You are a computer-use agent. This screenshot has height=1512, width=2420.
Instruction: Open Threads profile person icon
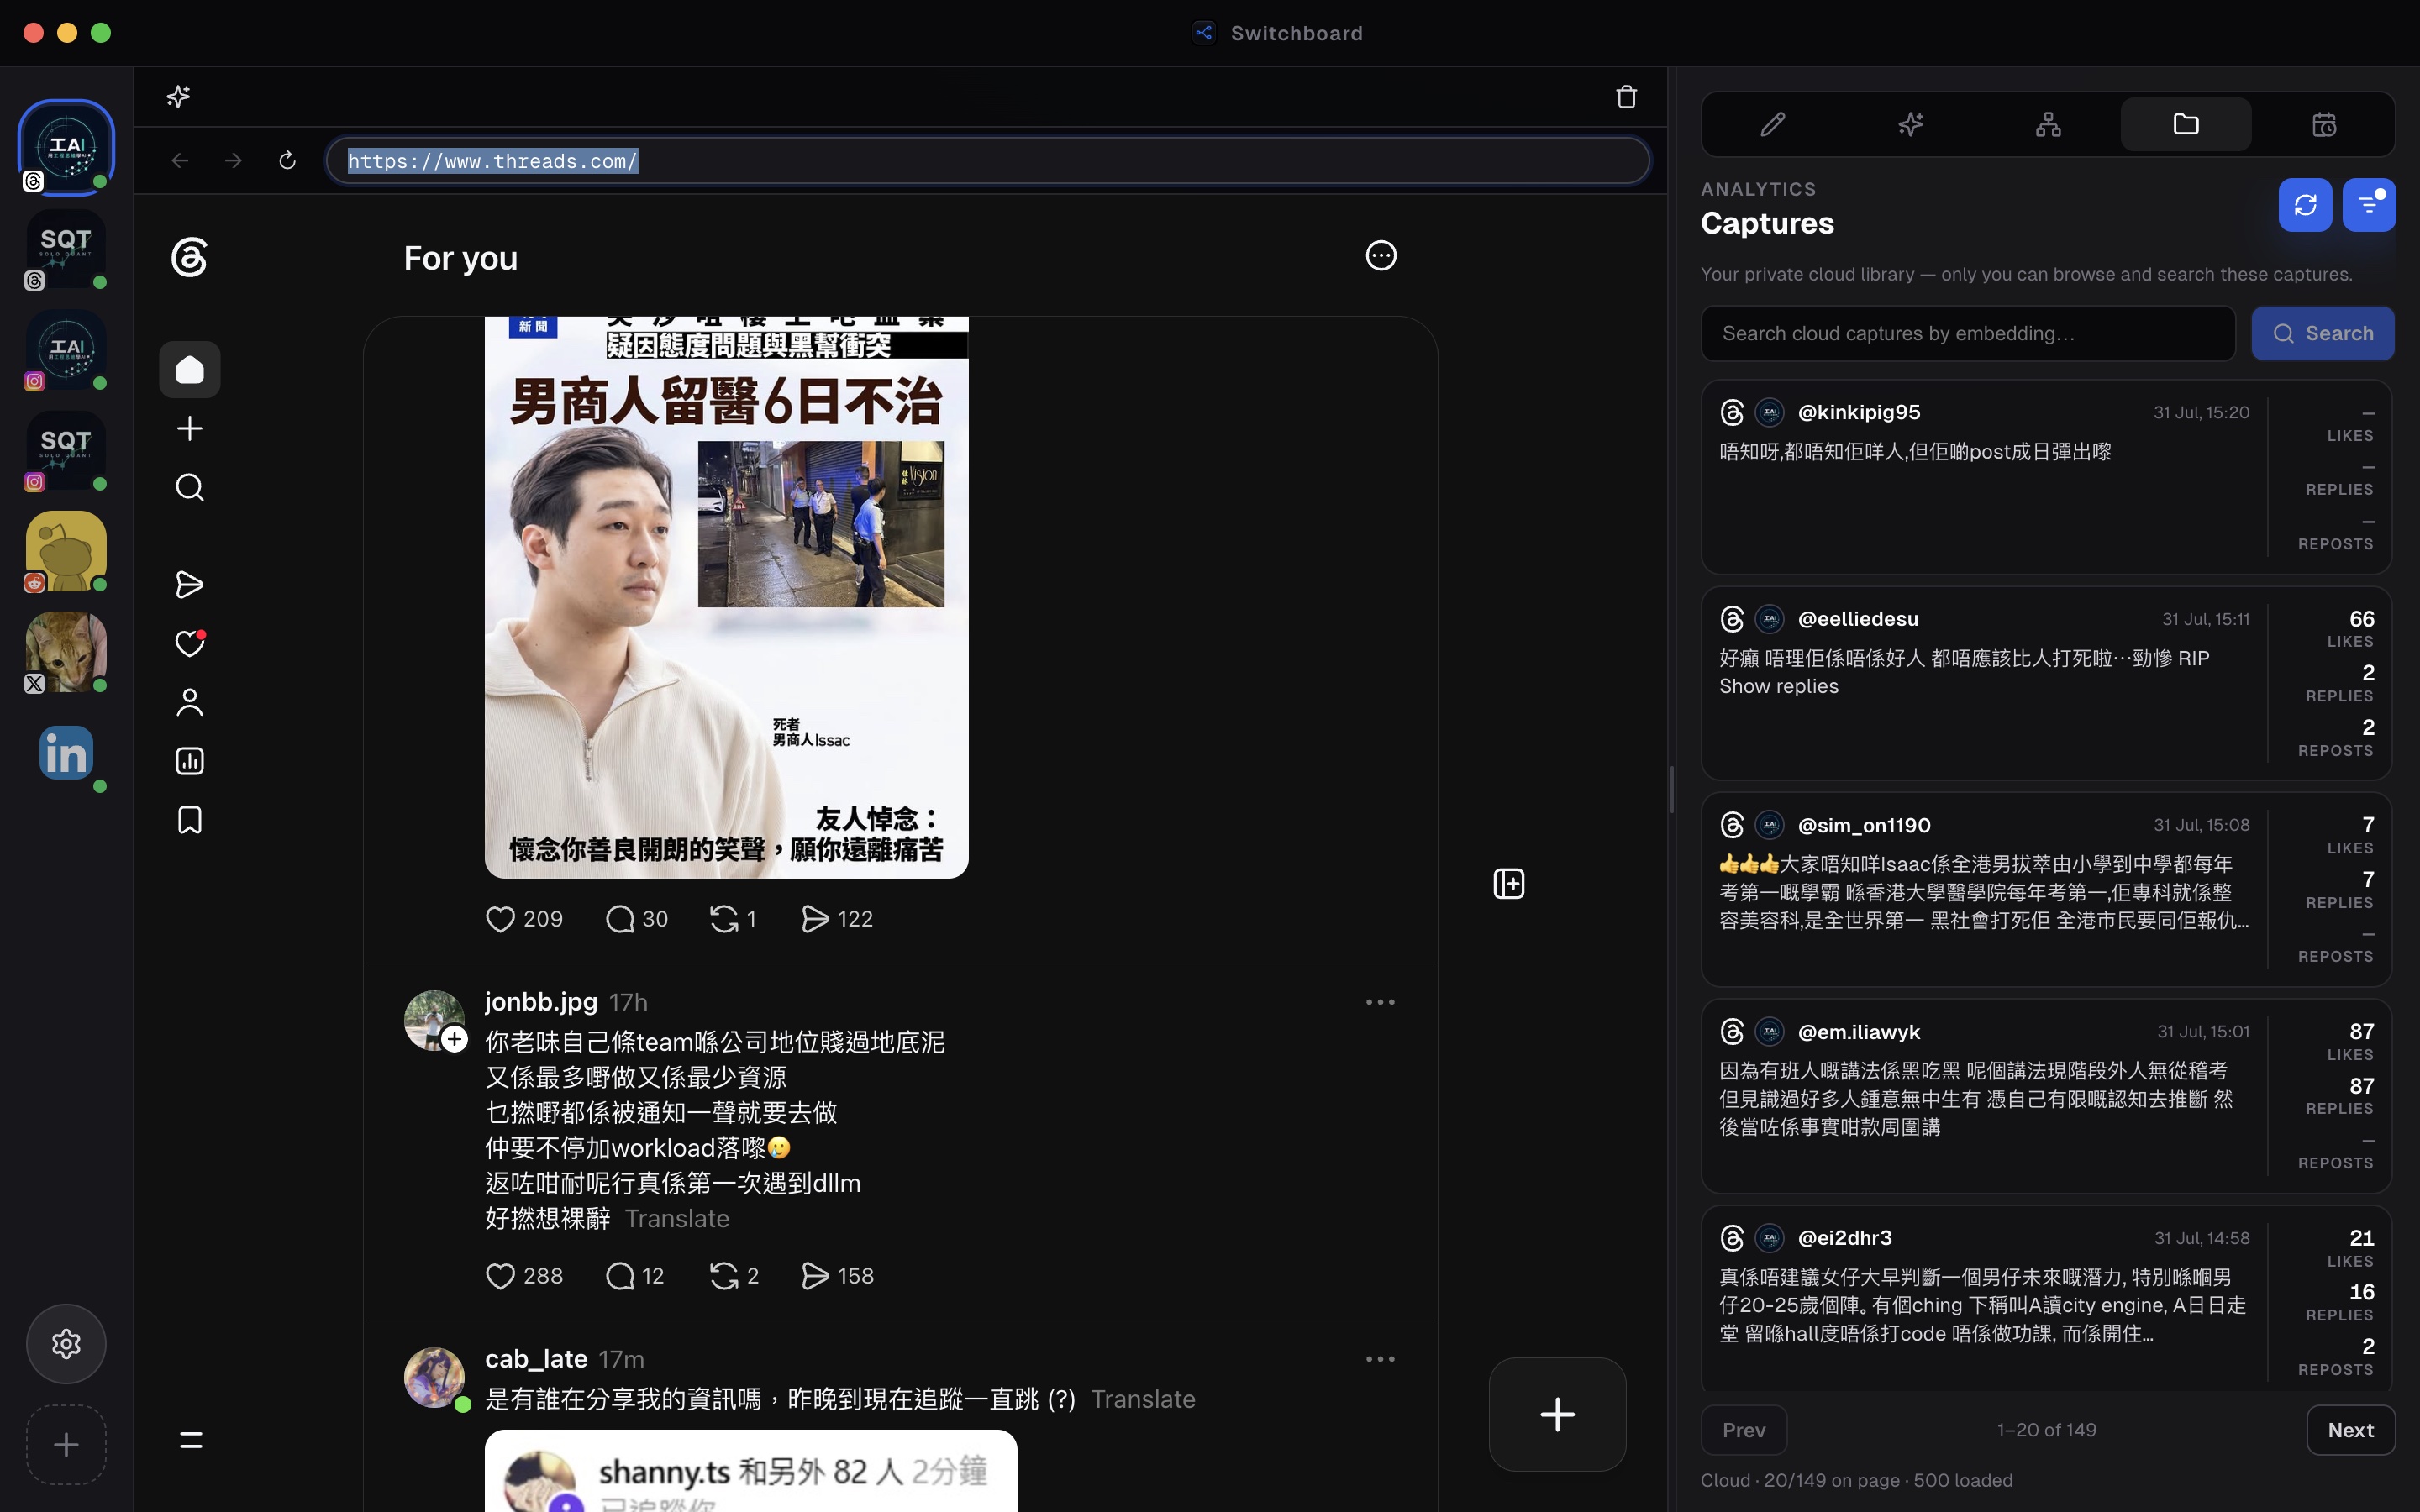[x=189, y=702]
